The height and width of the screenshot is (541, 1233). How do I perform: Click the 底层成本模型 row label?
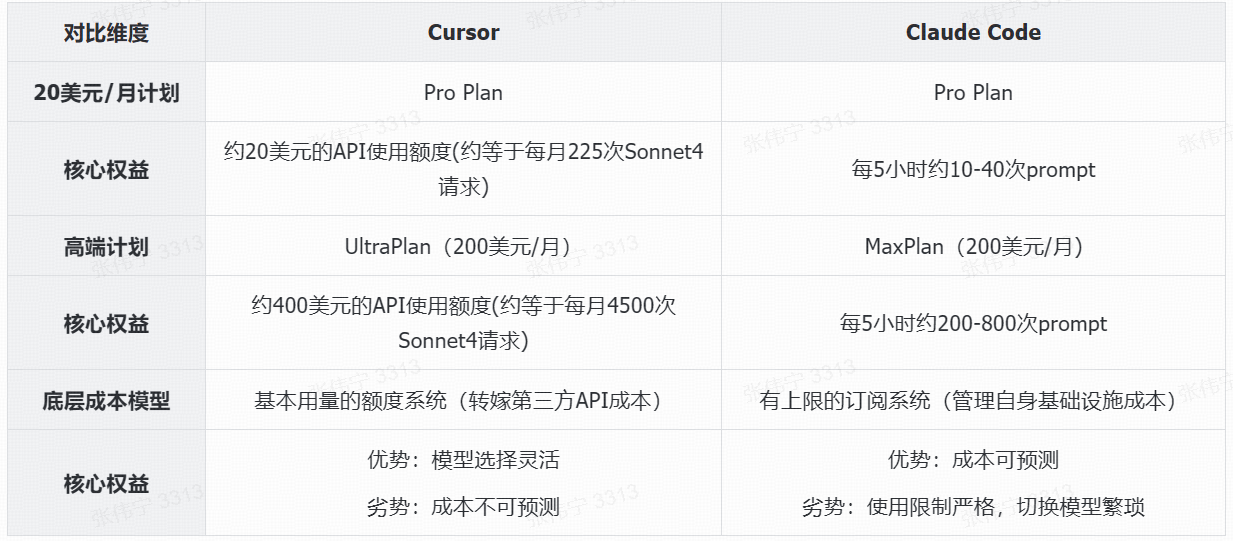click(105, 401)
